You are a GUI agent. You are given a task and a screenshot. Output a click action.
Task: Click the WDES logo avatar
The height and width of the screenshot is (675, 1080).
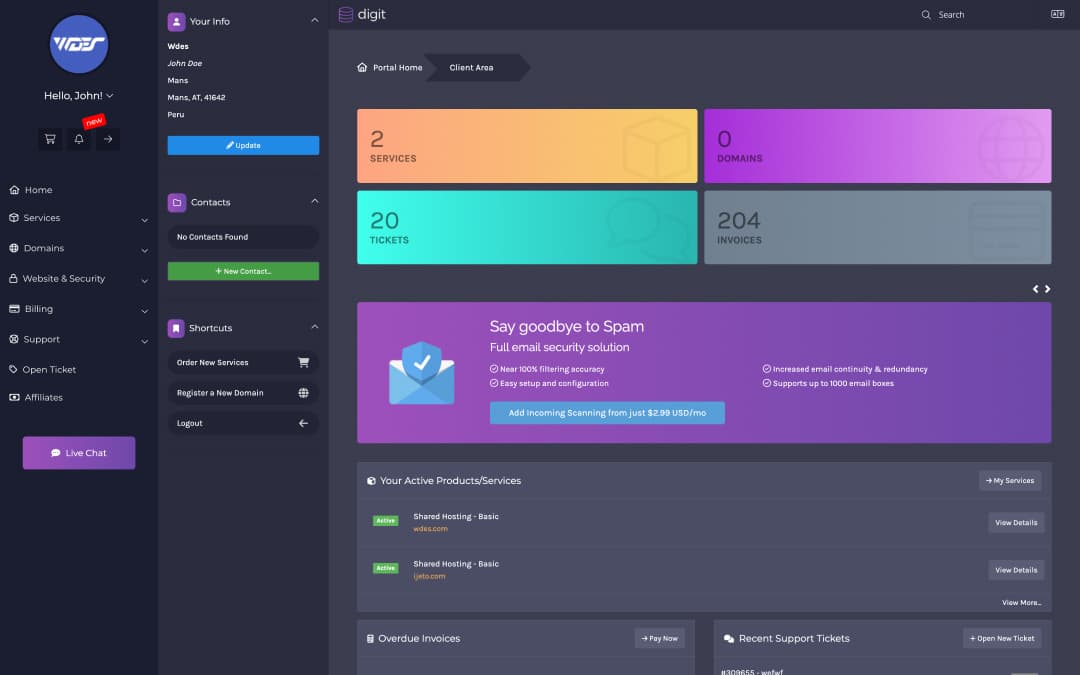[79, 44]
